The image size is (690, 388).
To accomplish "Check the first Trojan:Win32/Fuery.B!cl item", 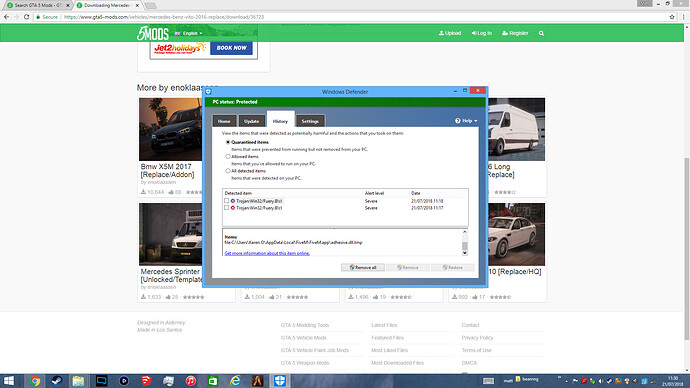I will tap(227, 201).
